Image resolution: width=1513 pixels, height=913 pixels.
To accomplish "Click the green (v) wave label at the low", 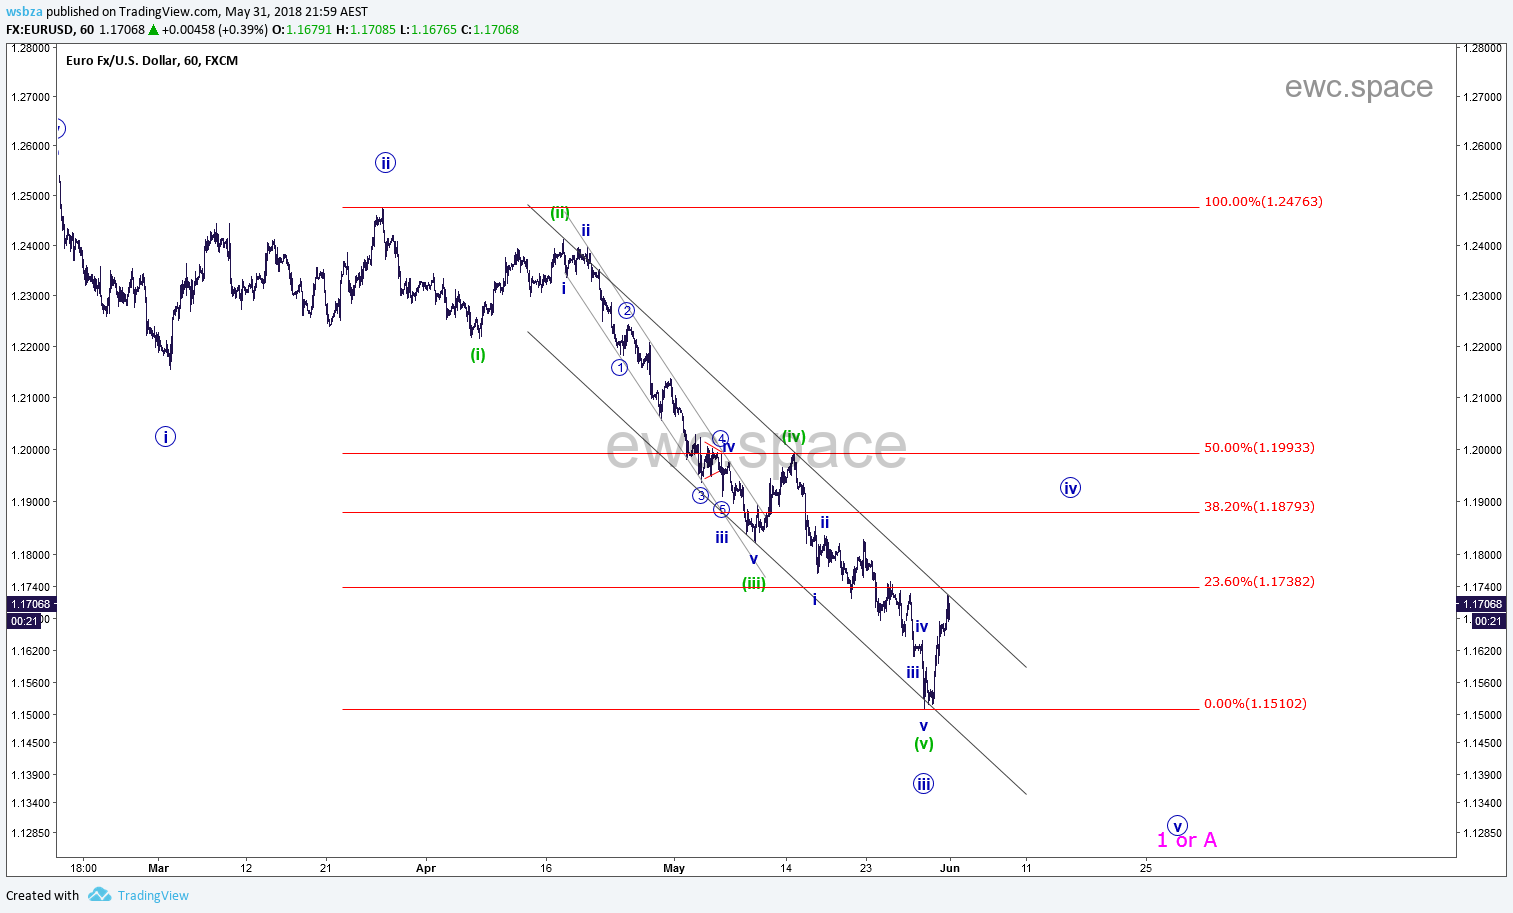I will point(924,744).
